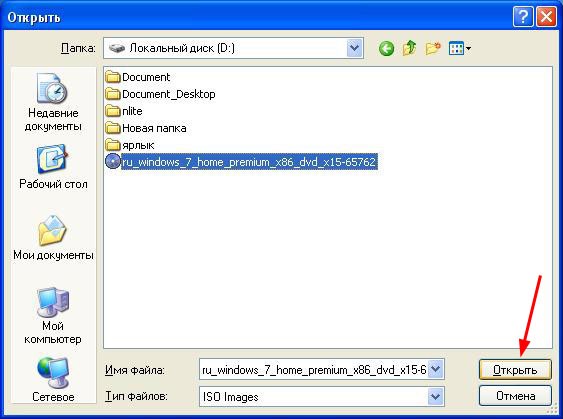
Task: Expand the Имя файла dropdown arrow
Action: (436, 369)
